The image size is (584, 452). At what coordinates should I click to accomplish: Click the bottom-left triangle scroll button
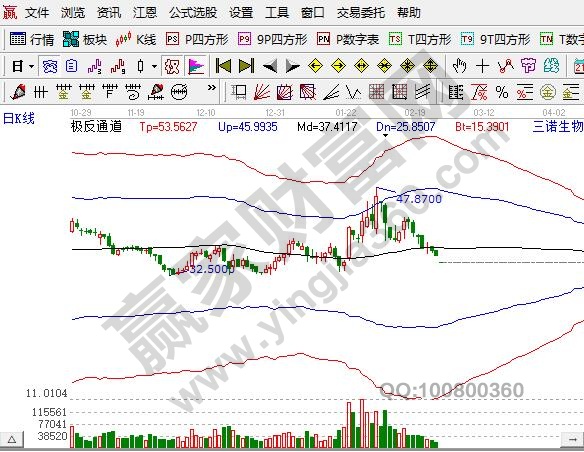tap(12, 440)
